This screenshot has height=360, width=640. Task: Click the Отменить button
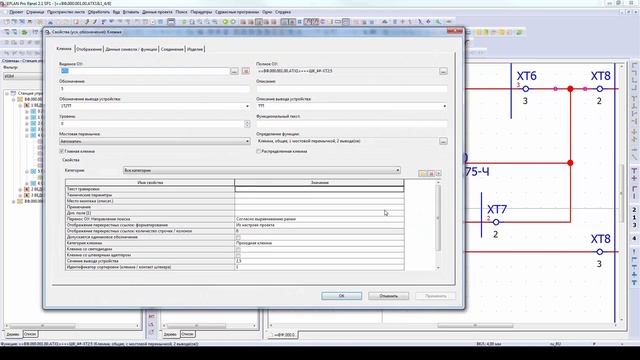pos(388,296)
